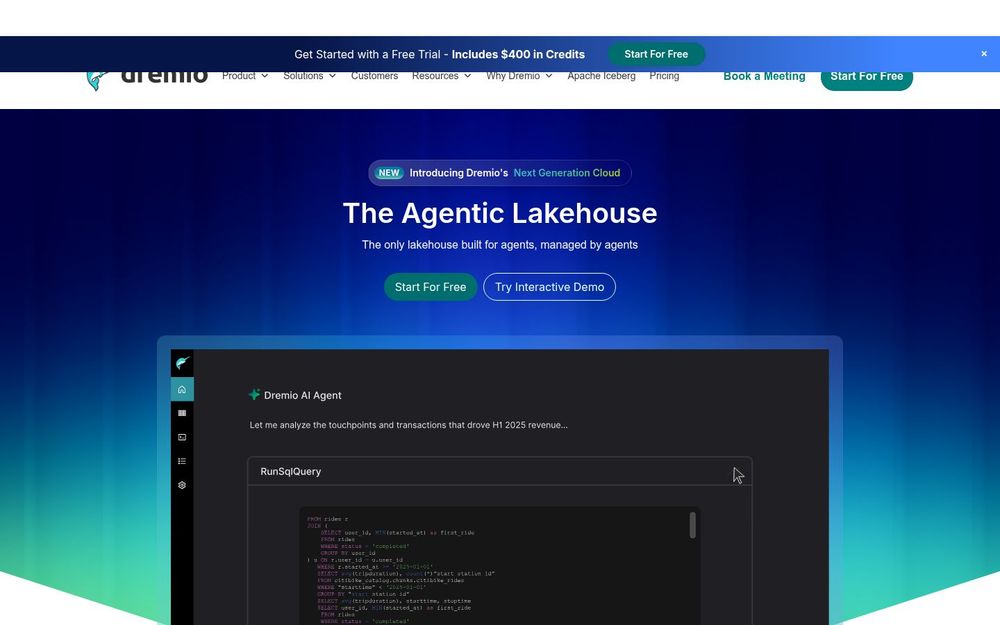Viewport: 1000px width, 625px height.
Task: Click Start For Free in the navigation bar
Action: 867,79
